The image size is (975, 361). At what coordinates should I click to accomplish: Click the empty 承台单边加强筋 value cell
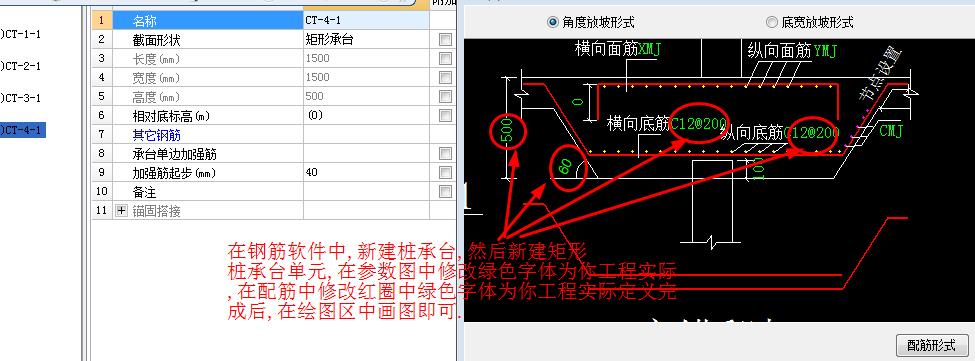(x=366, y=153)
